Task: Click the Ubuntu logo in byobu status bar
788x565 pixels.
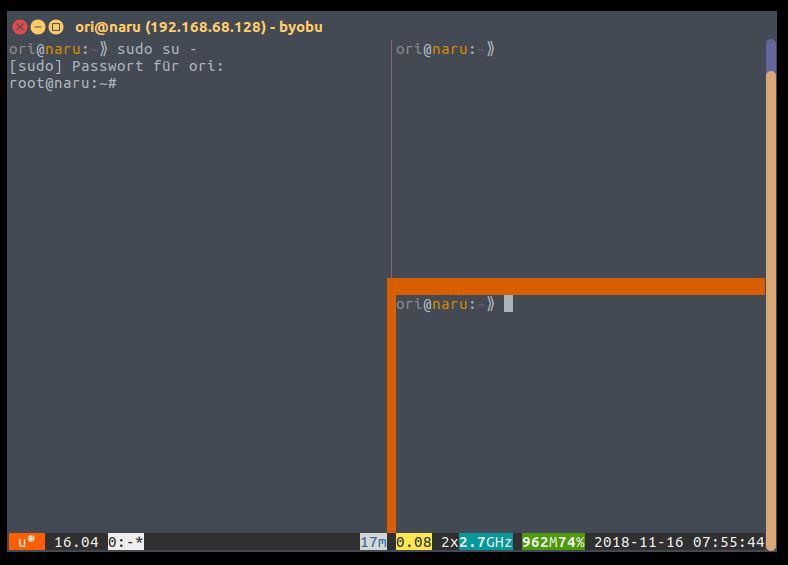Action: pos(27,542)
